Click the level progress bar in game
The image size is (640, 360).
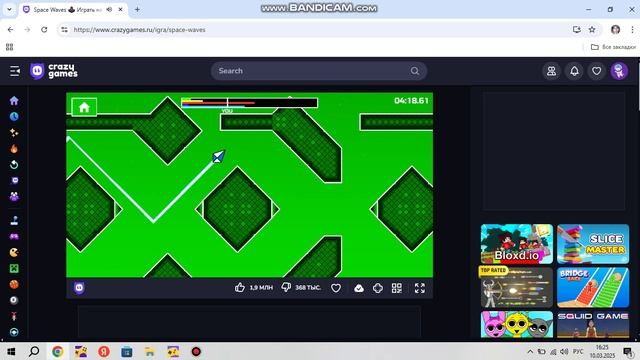point(249,102)
